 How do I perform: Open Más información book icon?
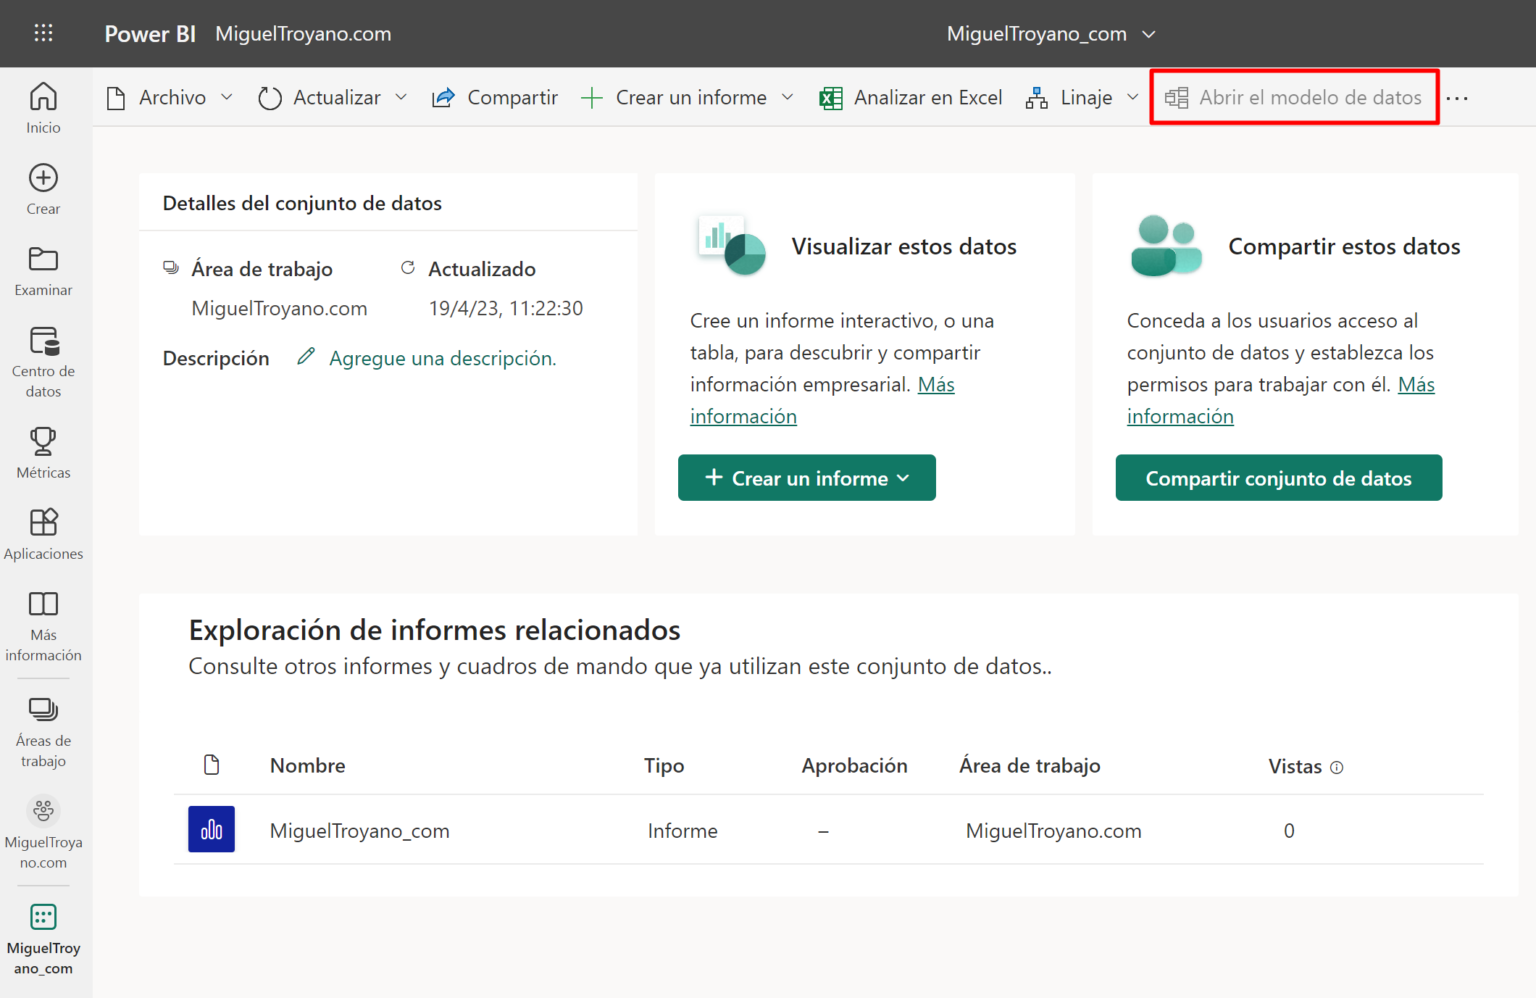(x=43, y=604)
